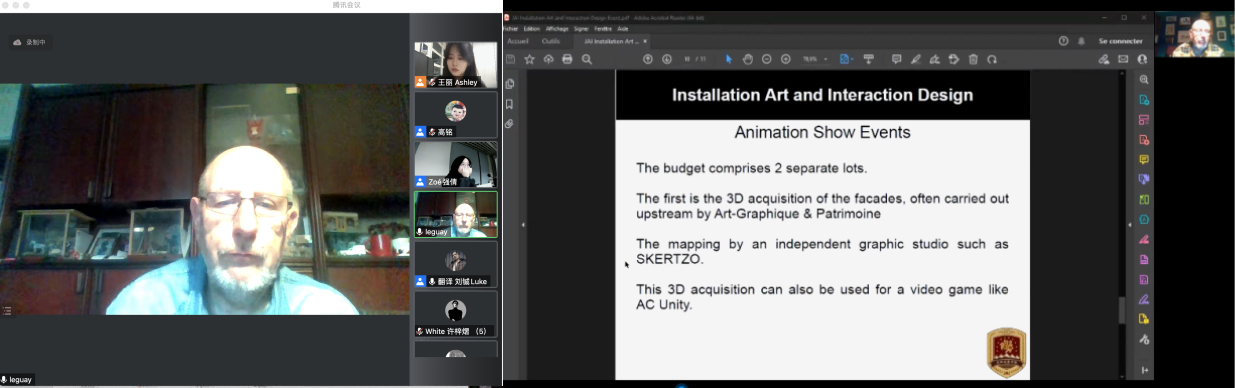Click the university crest logo on slide
Viewport: 1235px width, 388px height.
pos(1006,353)
